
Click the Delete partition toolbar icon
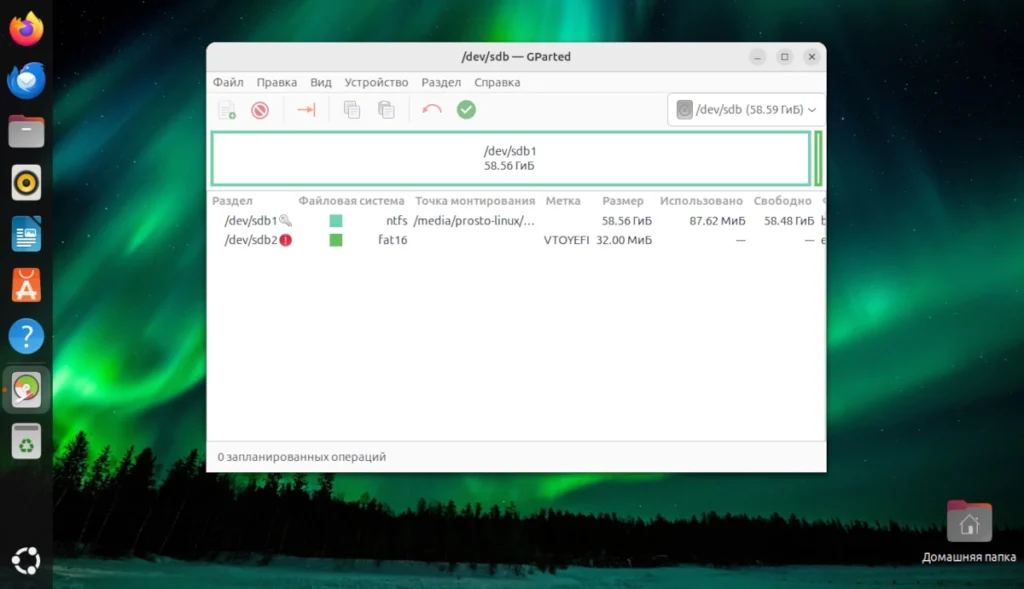pyautogui.click(x=260, y=110)
